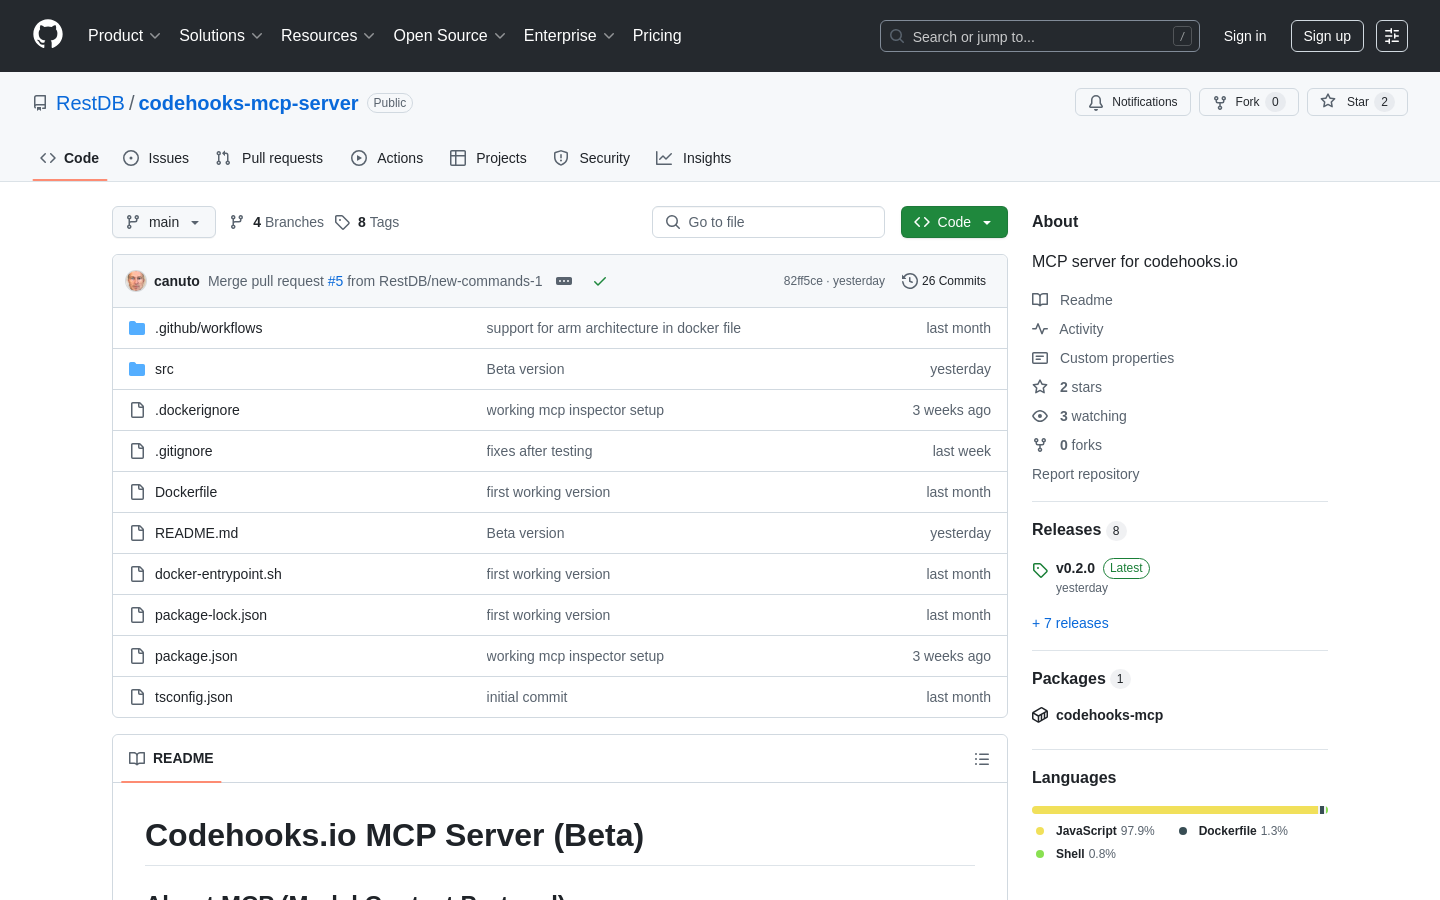Open the Shell 0.8% language link
Screen dimensions: 1440x900
point(1076,854)
